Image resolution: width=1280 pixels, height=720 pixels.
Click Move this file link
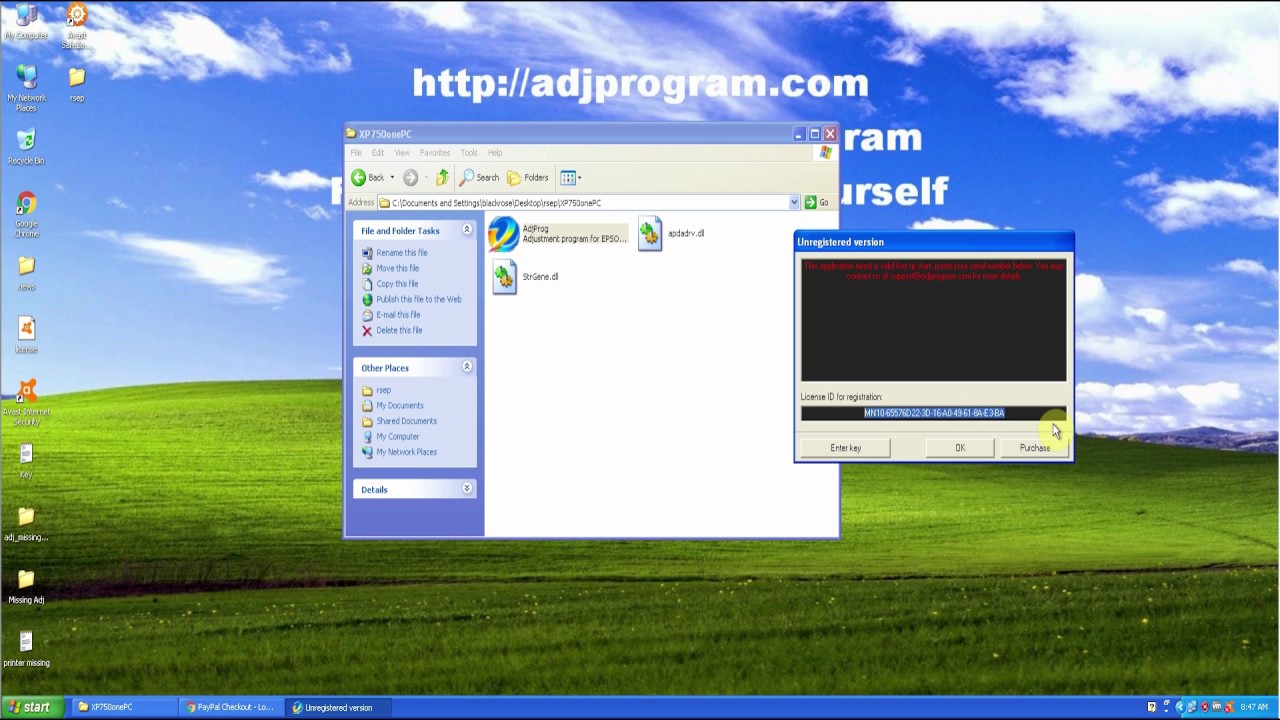coord(397,268)
